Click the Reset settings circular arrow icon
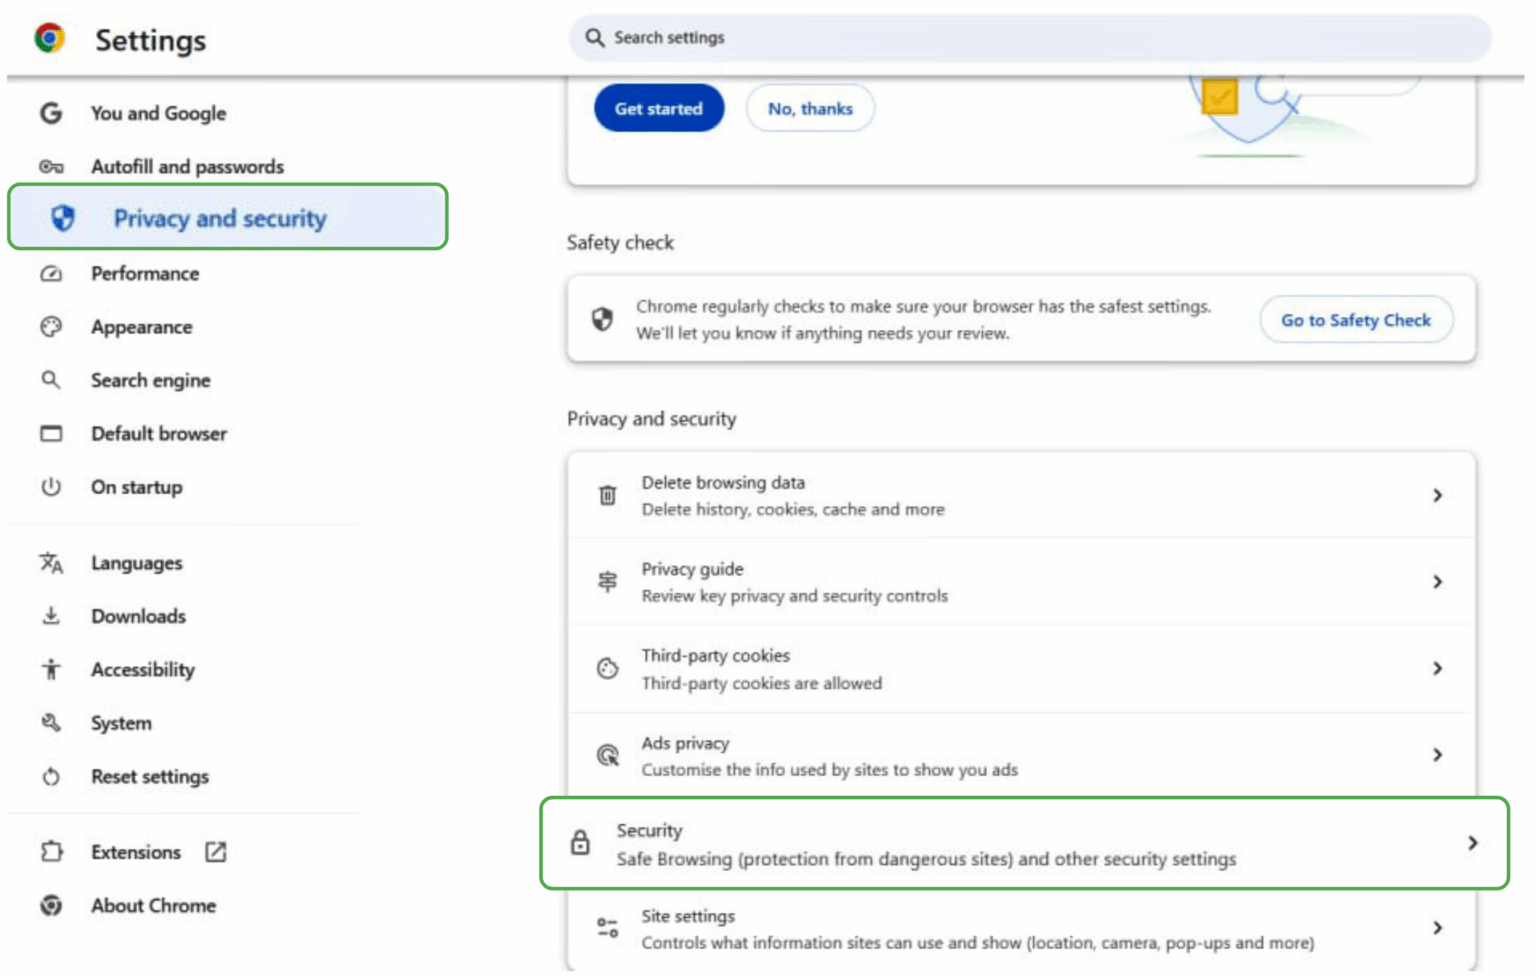 (x=51, y=777)
